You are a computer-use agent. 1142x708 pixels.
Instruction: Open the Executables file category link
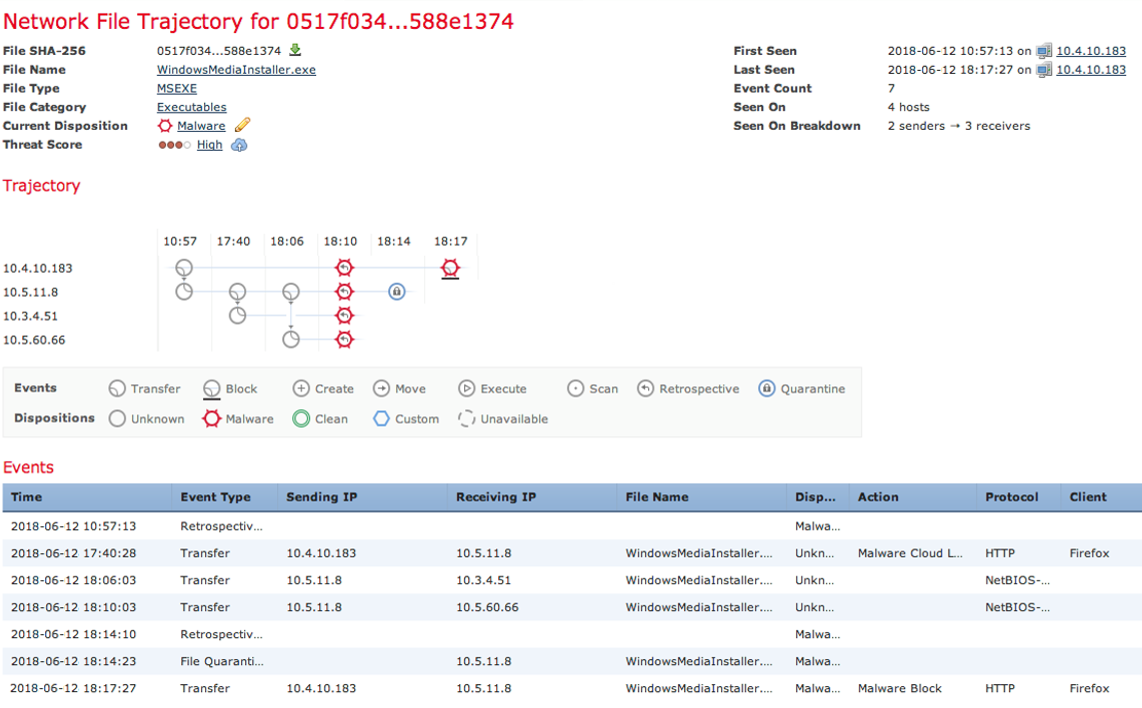pyautogui.click(x=191, y=107)
